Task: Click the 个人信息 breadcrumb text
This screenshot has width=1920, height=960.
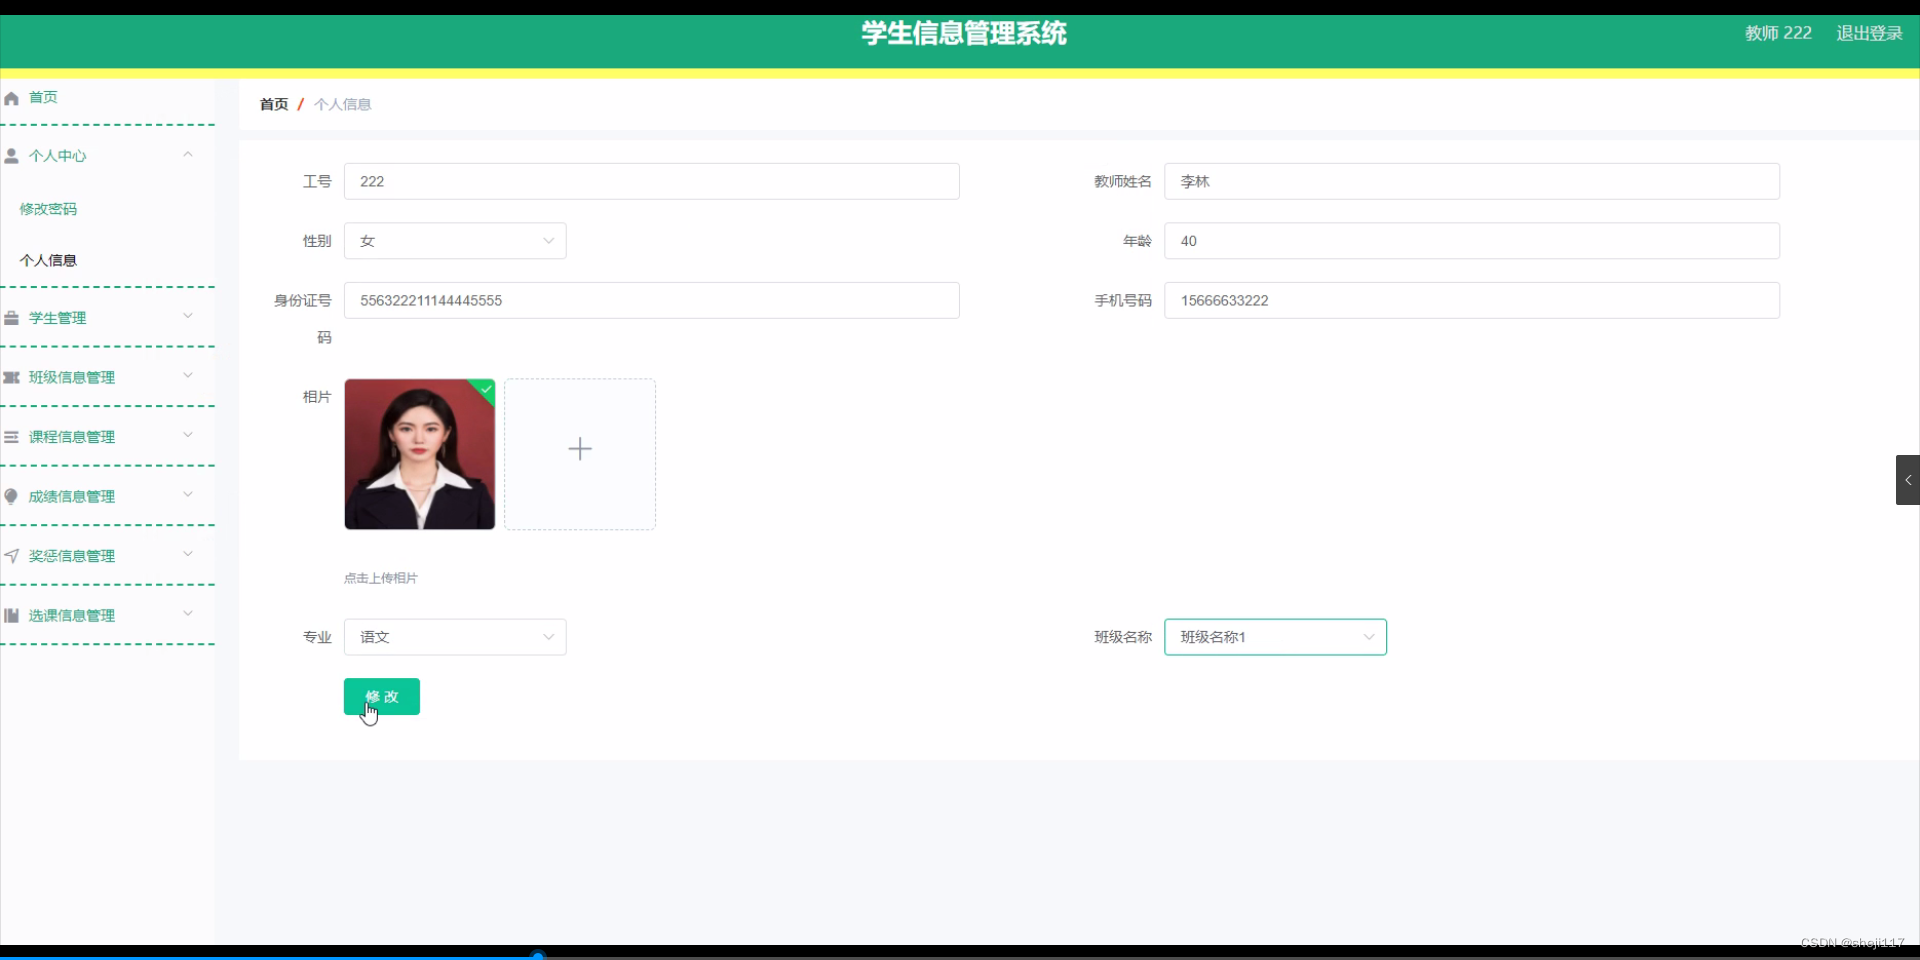Action: click(x=342, y=104)
